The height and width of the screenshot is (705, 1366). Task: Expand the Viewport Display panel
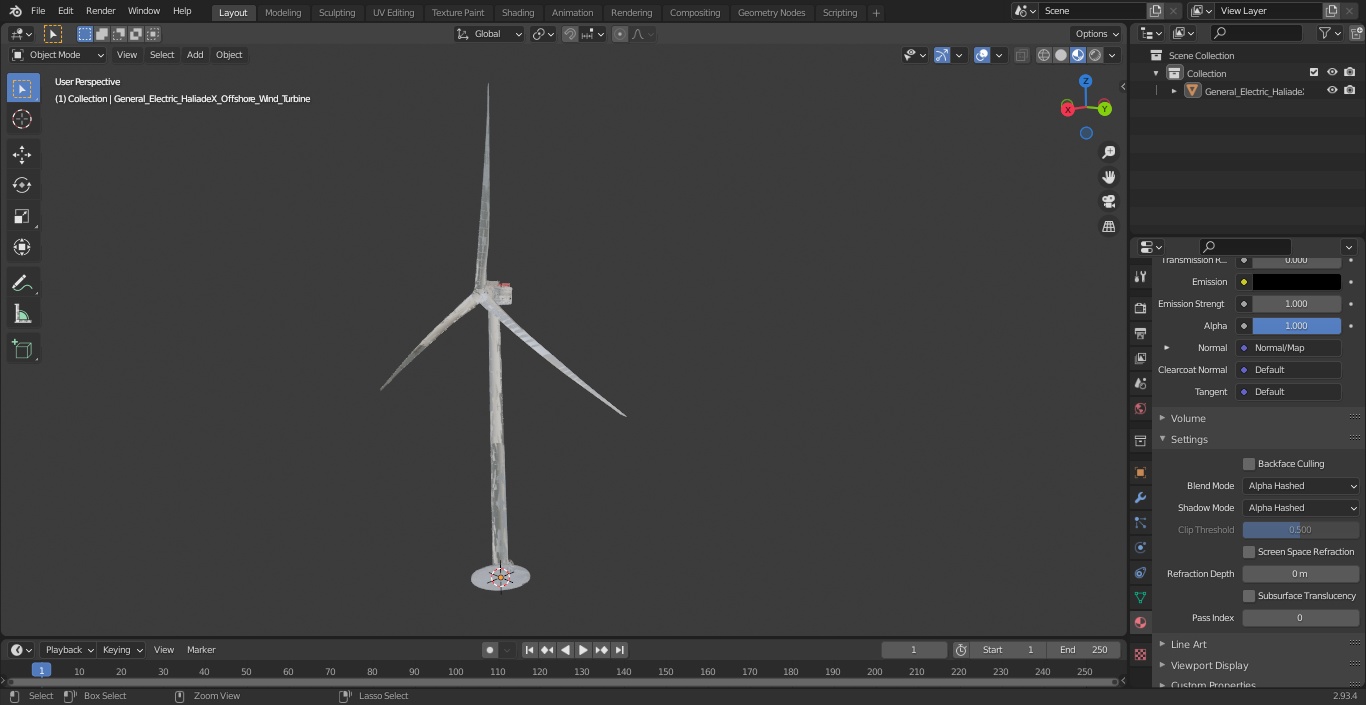click(x=1209, y=666)
